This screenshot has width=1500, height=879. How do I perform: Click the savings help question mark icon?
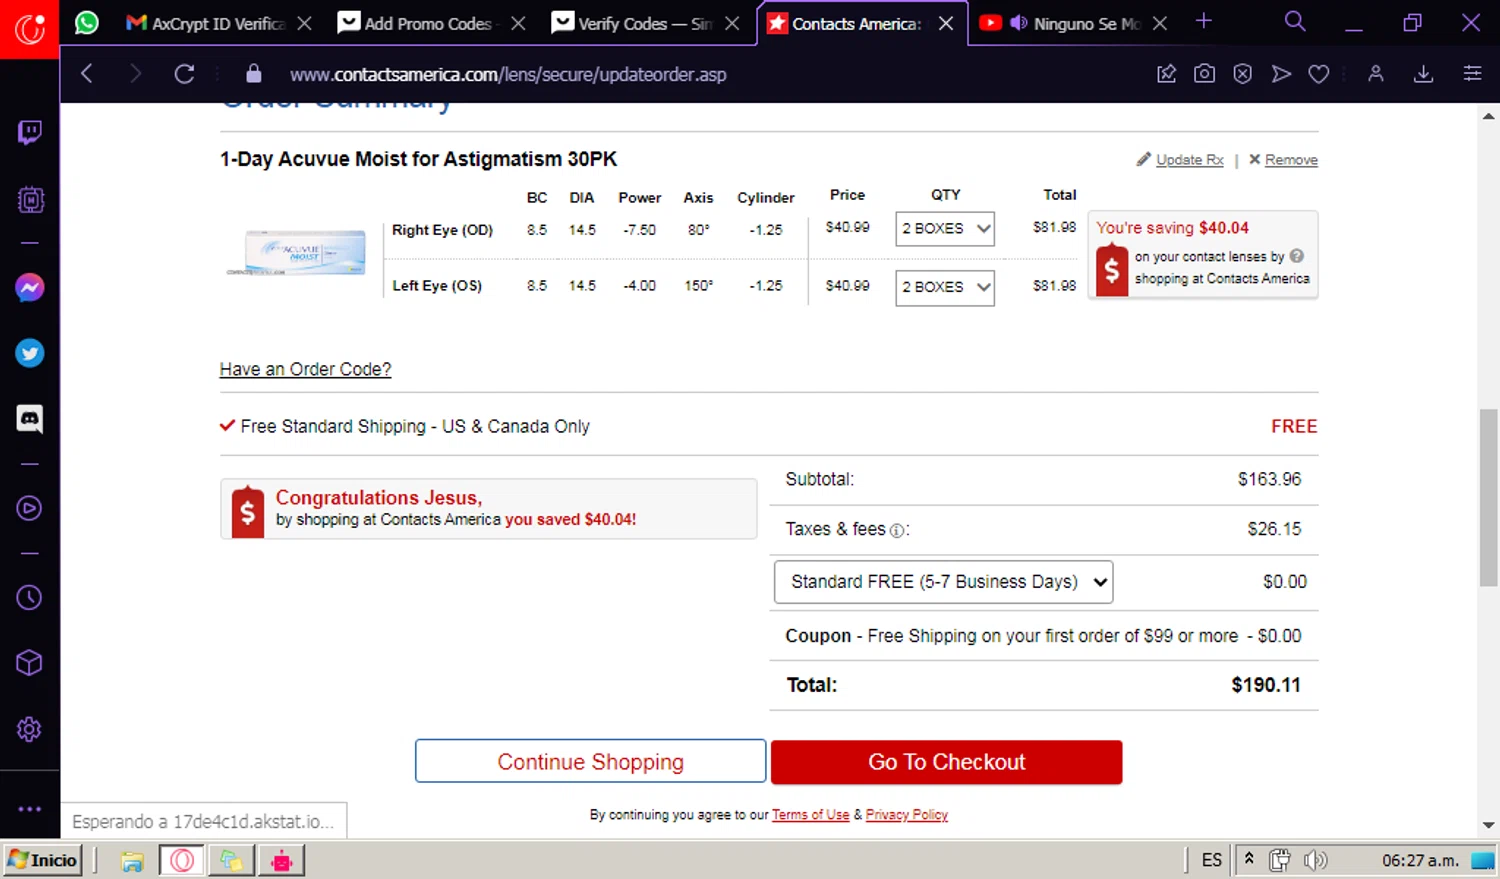1297,256
